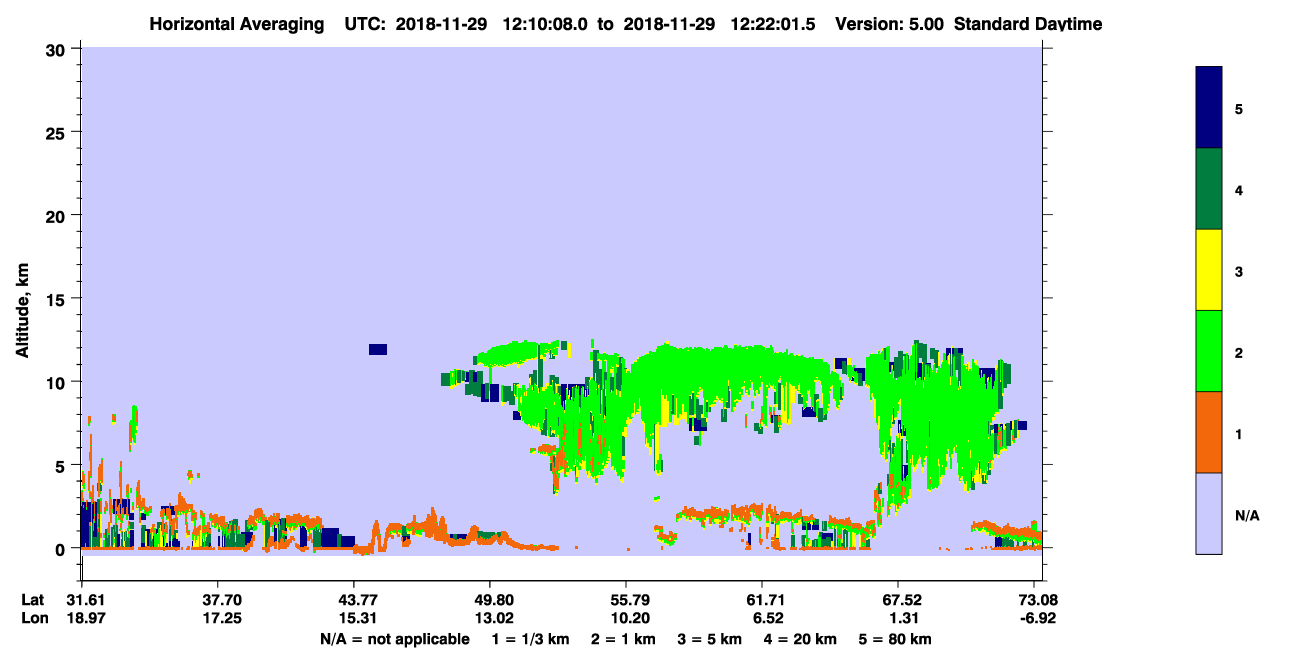The width and height of the screenshot is (1300, 667).
Task: Click the '5 = 80 km' legend entry
Action: pos(895,639)
